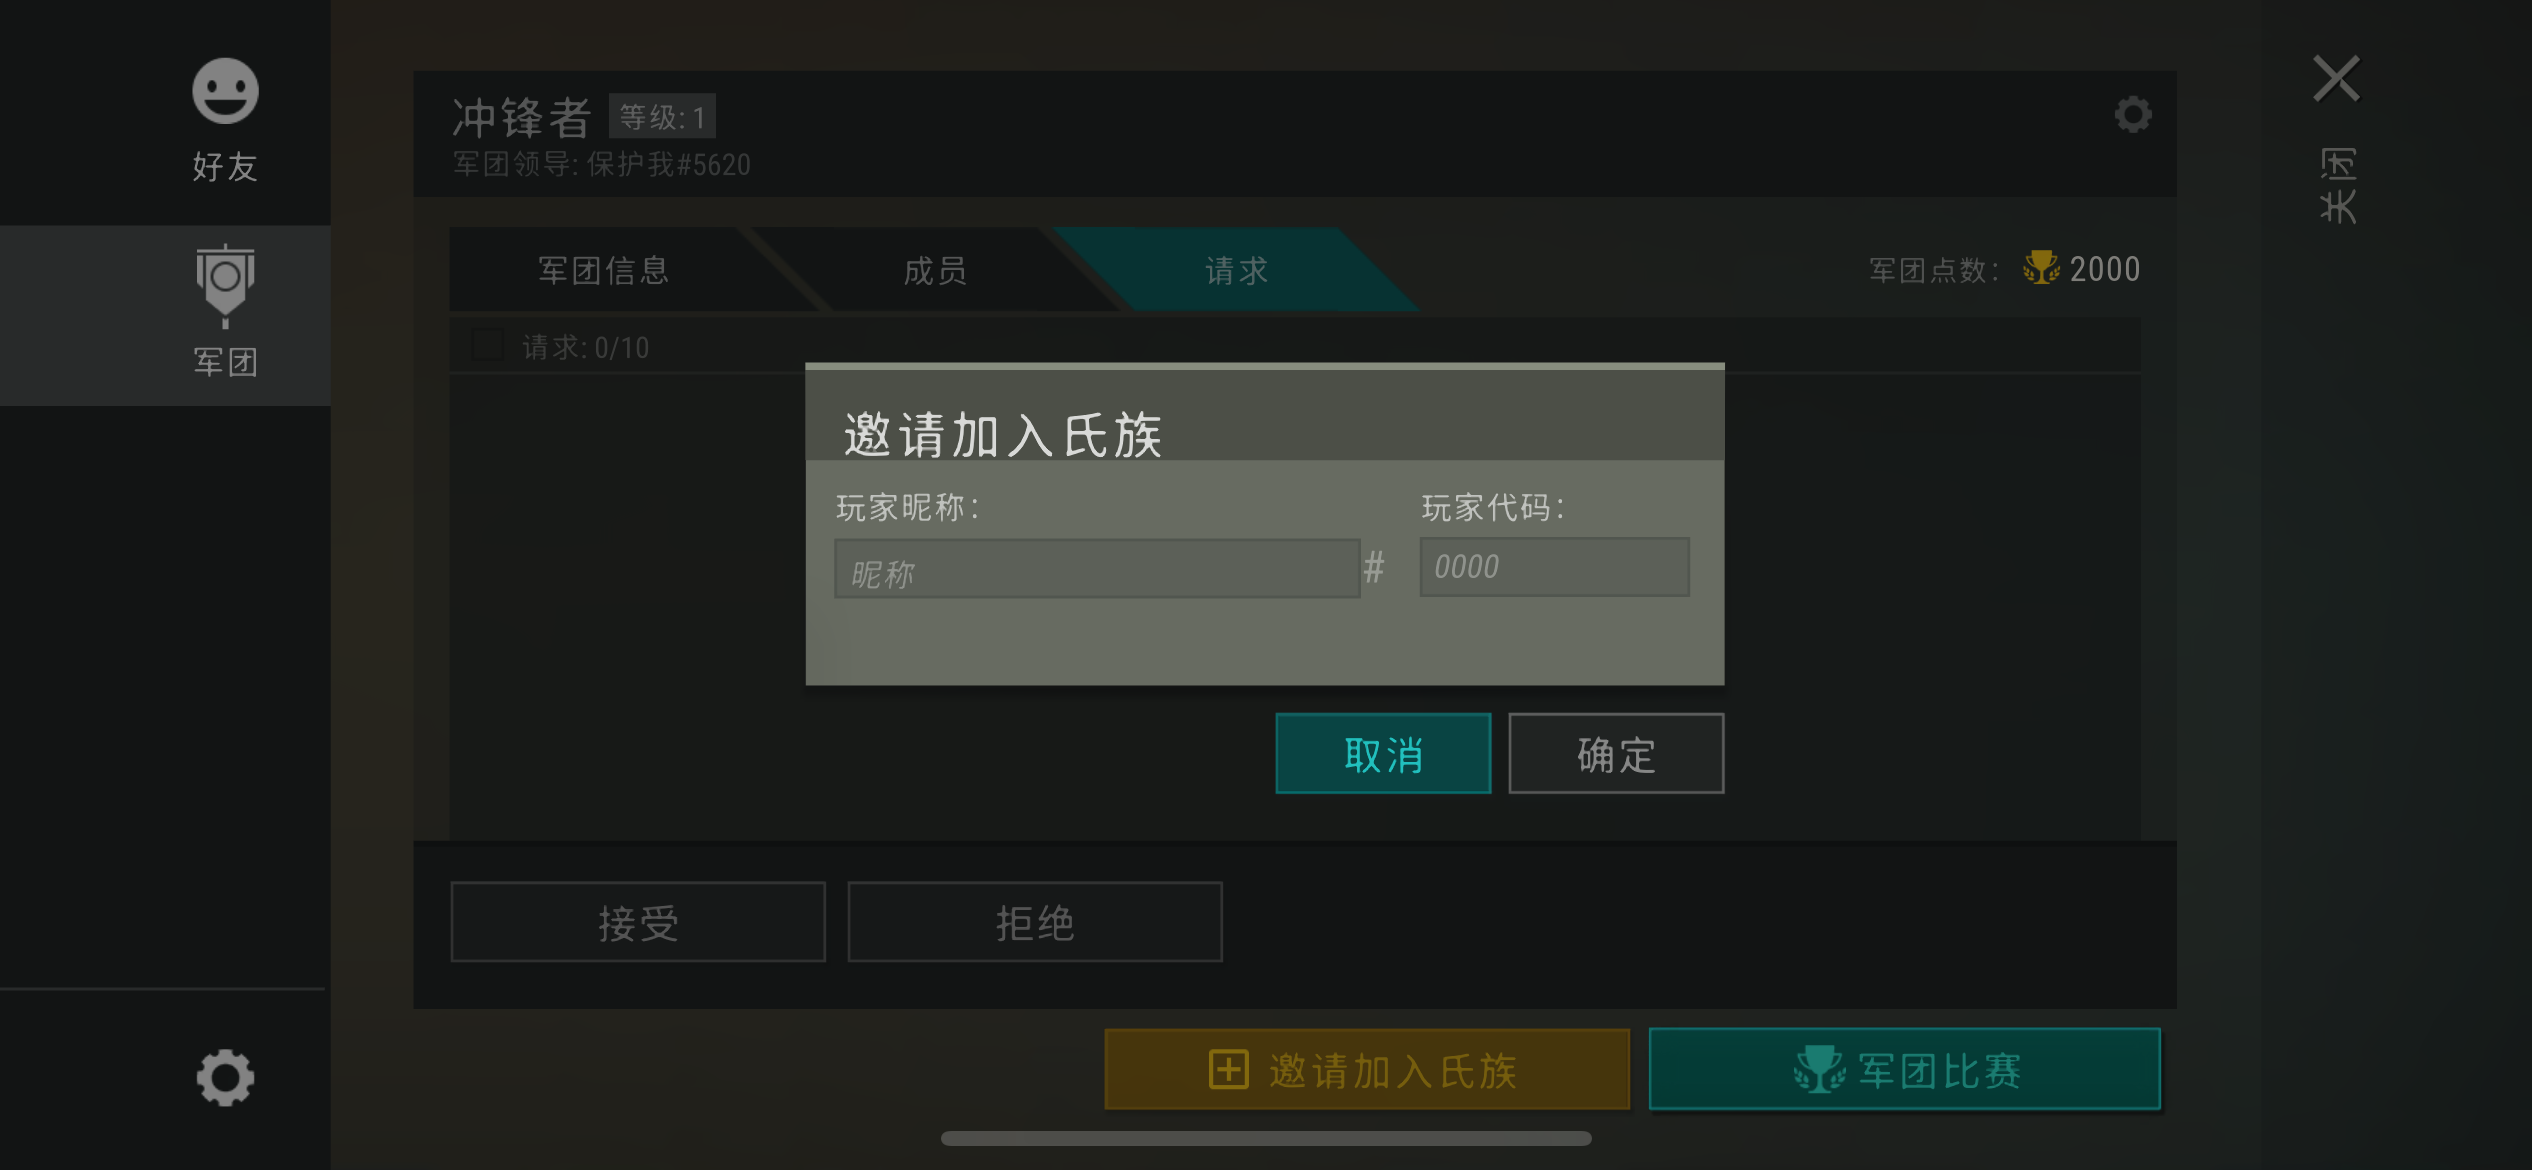Image resolution: width=2532 pixels, height=1170 pixels.
Task: Cancel the invite dialog with 取消
Action: [x=1383, y=754]
